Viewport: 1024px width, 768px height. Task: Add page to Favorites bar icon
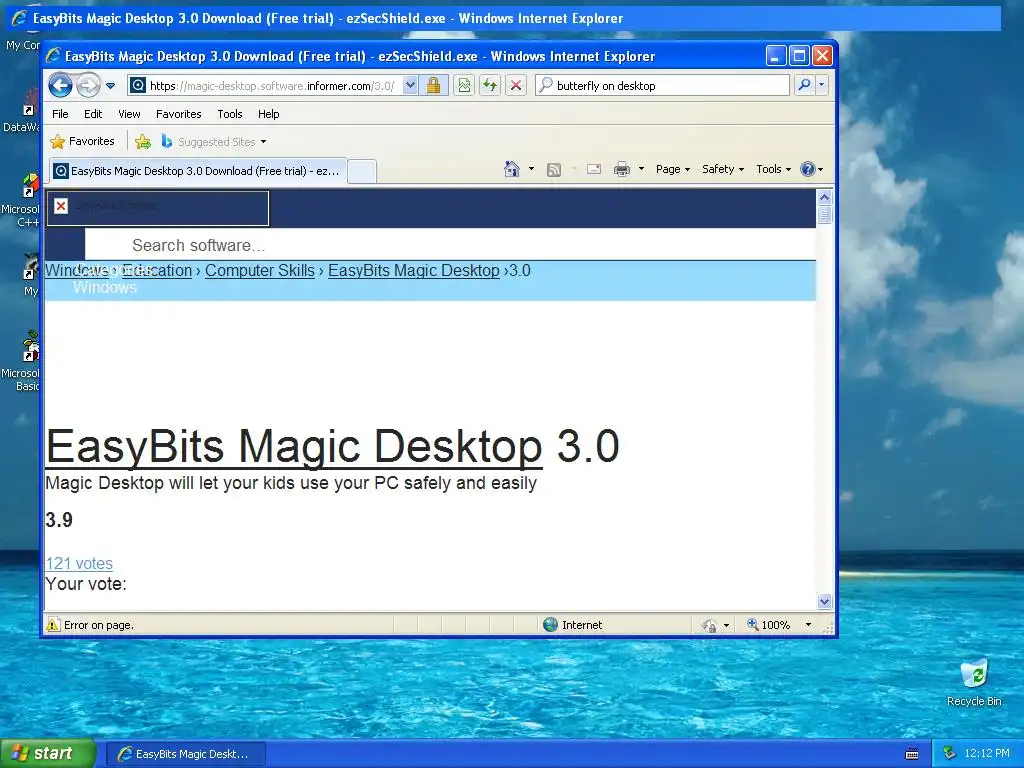coord(142,141)
